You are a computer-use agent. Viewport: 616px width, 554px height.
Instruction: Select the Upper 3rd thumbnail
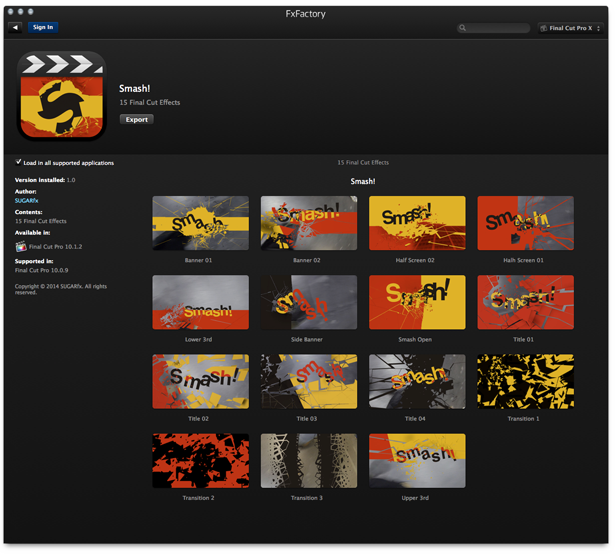pos(417,461)
